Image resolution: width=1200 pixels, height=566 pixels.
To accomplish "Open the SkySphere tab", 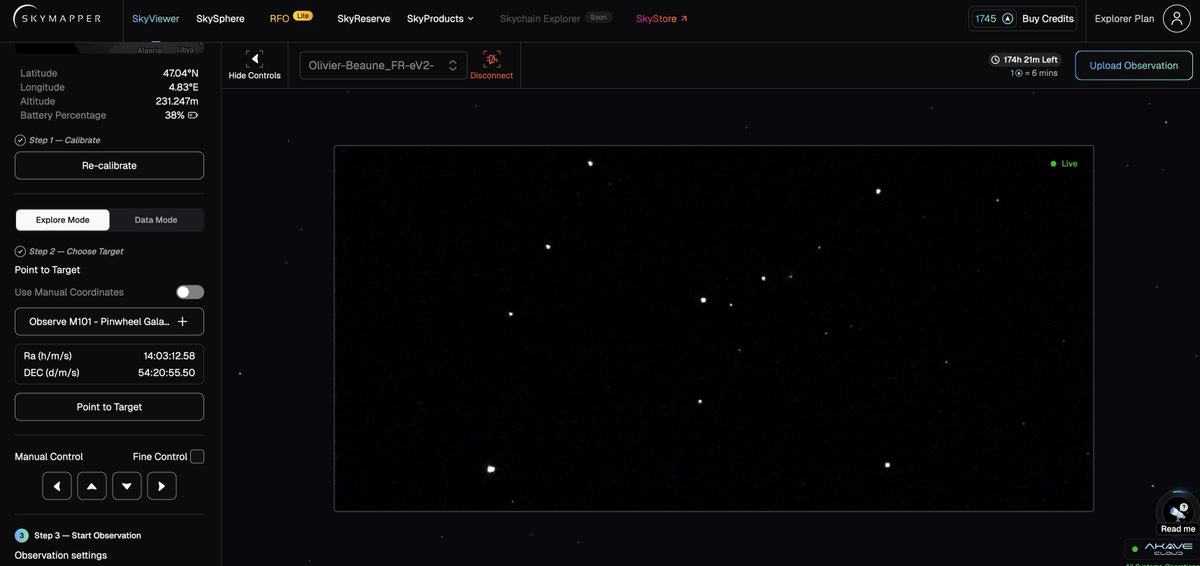I will click(x=220, y=18).
